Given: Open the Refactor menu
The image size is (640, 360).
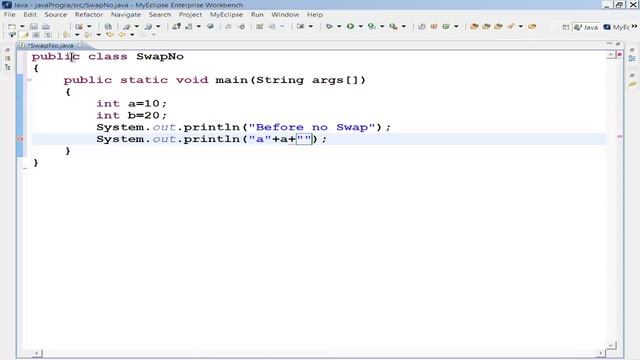Looking at the screenshot, I should coord(89,15).
